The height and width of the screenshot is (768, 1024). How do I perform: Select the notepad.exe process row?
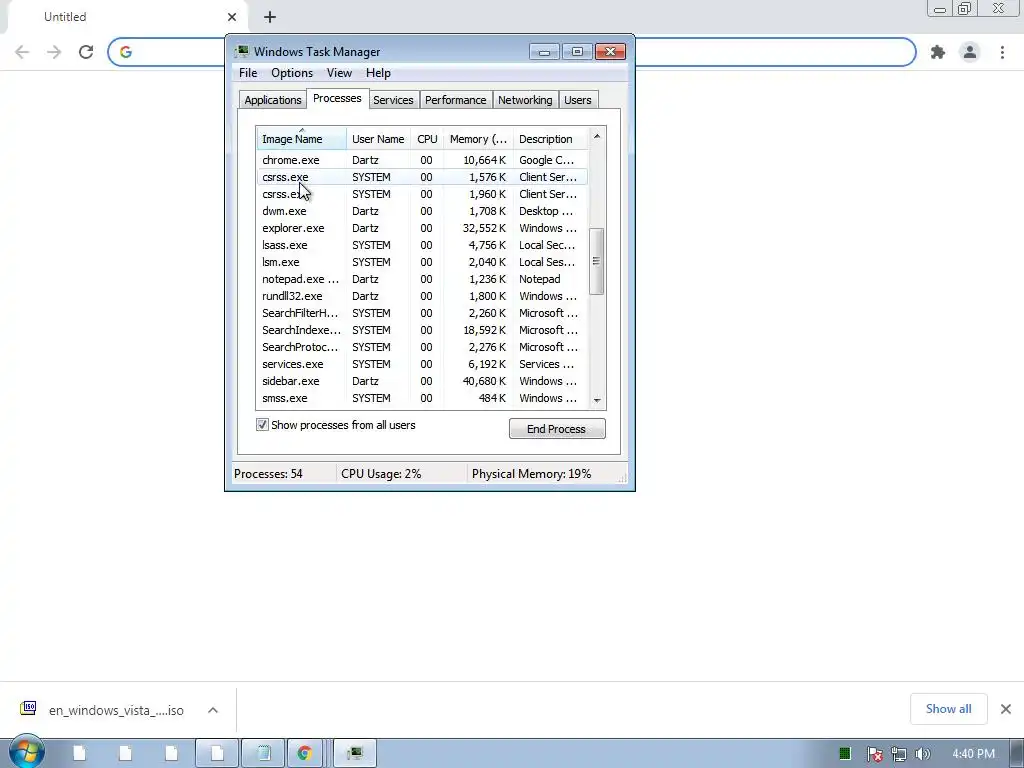pos(422,279)
